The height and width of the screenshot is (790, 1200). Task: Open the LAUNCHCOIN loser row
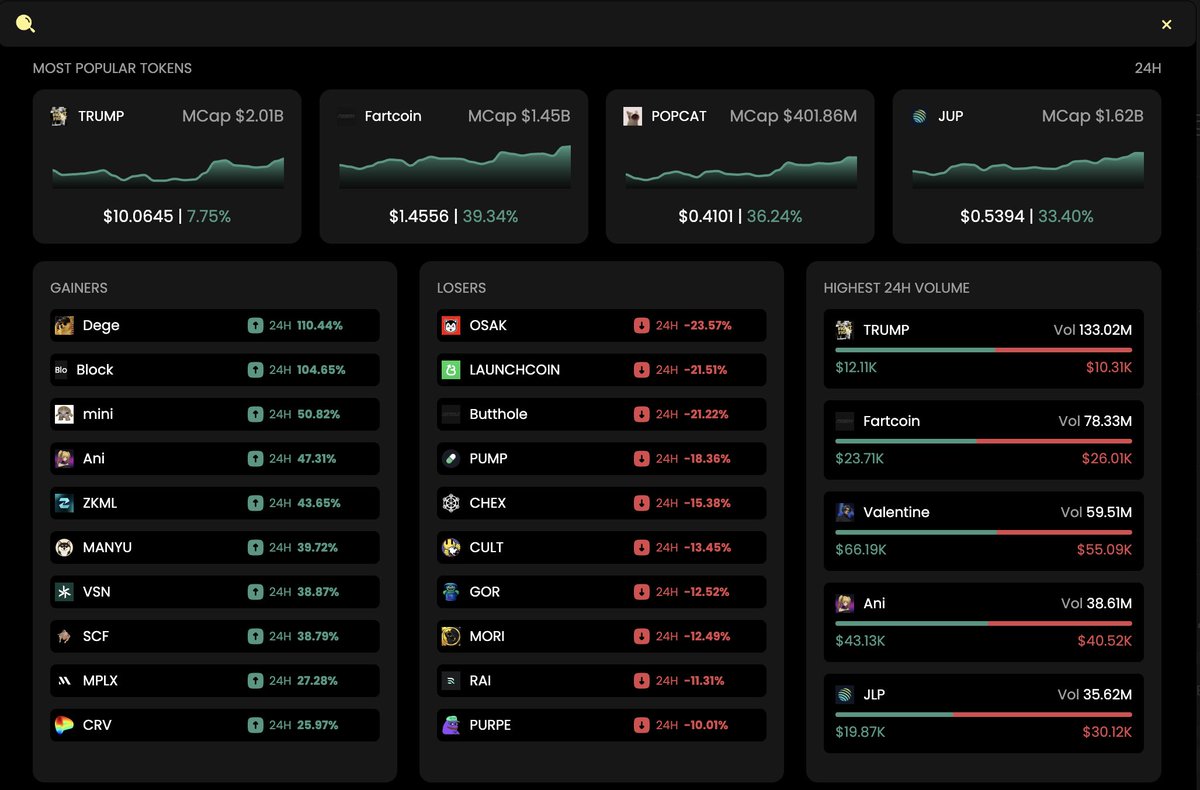pyautogui.click(x=602, y=370)
